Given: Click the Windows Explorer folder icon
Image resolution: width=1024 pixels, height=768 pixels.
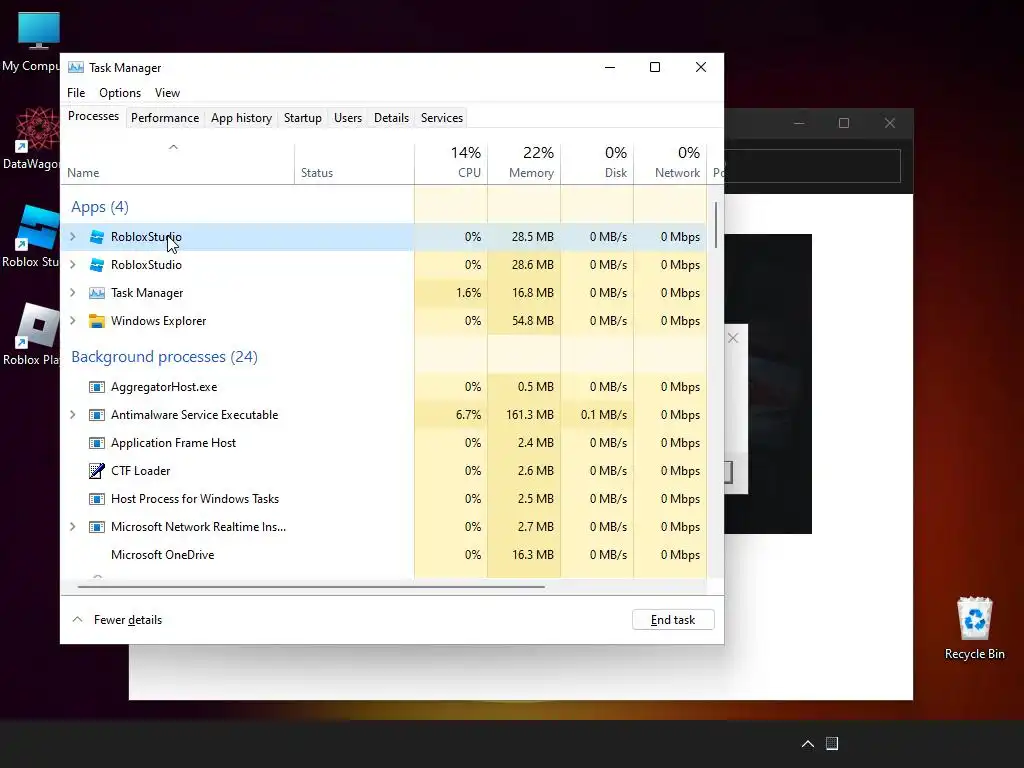Looking at the screenshot, I should (x=97, y=321).
